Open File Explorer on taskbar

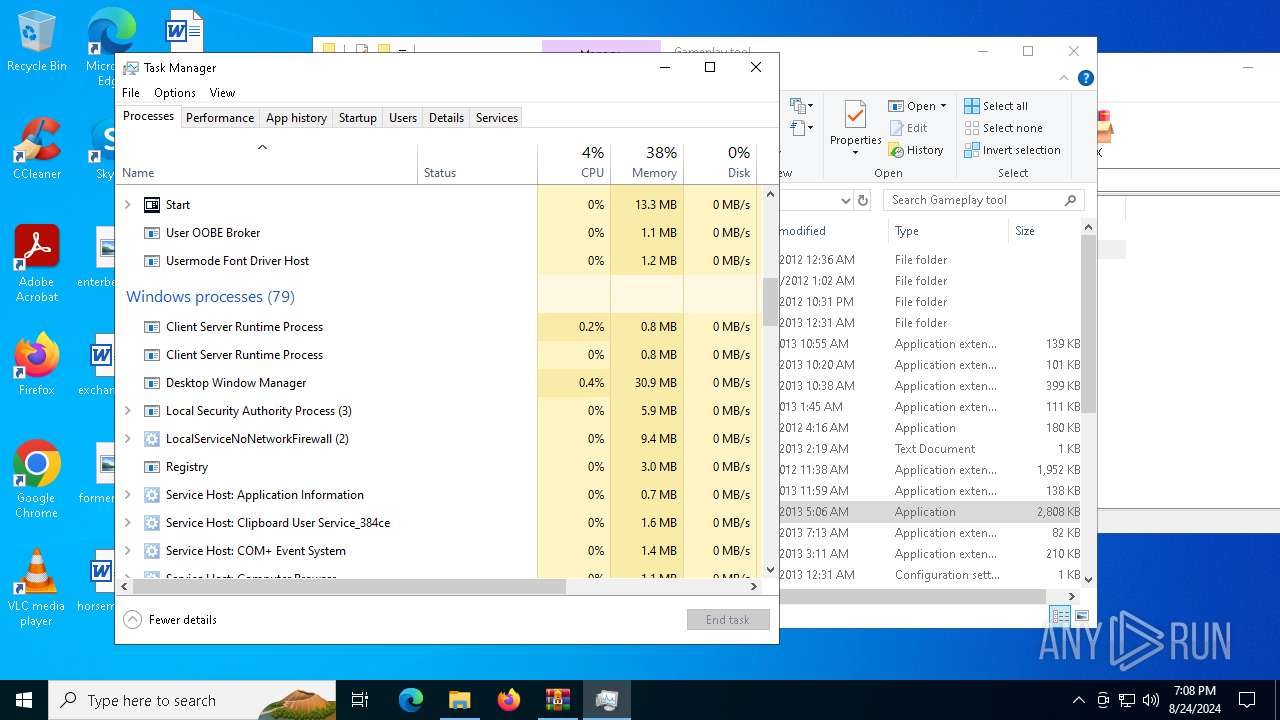pos(459,700)
